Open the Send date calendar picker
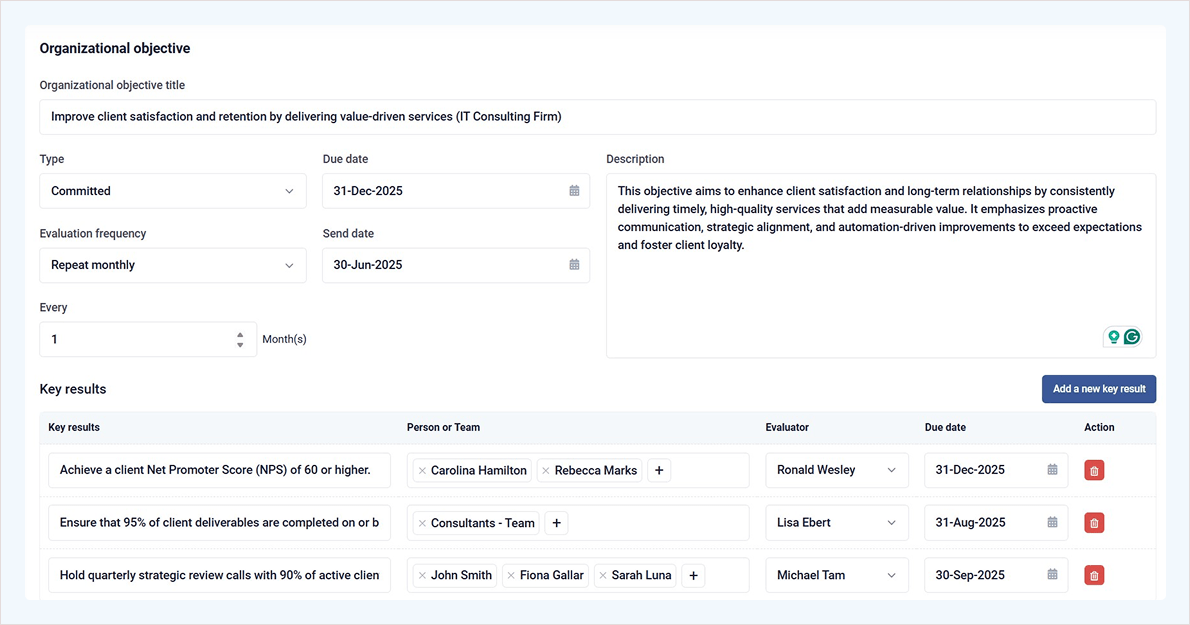 [x=573, y=265]
